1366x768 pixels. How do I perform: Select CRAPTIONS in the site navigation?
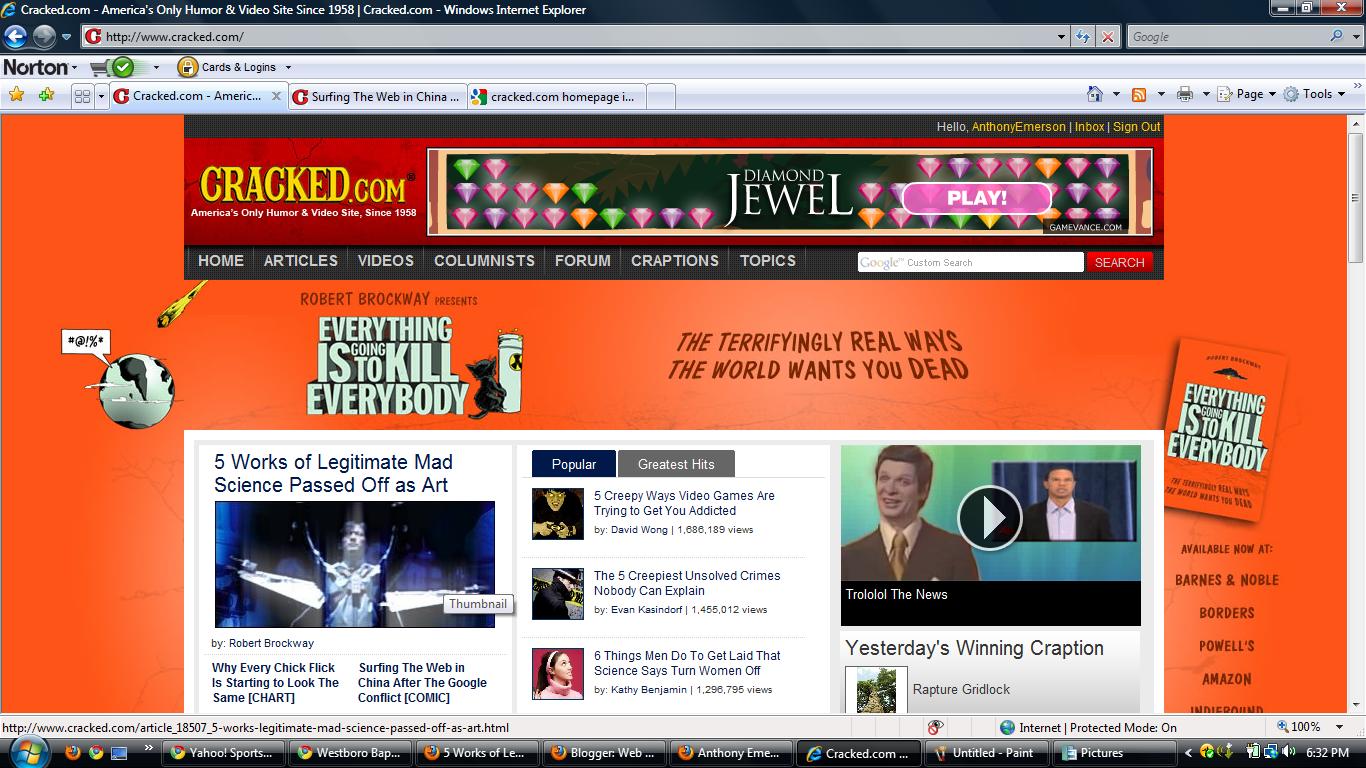pyautogui.click(x=675, y=260)
